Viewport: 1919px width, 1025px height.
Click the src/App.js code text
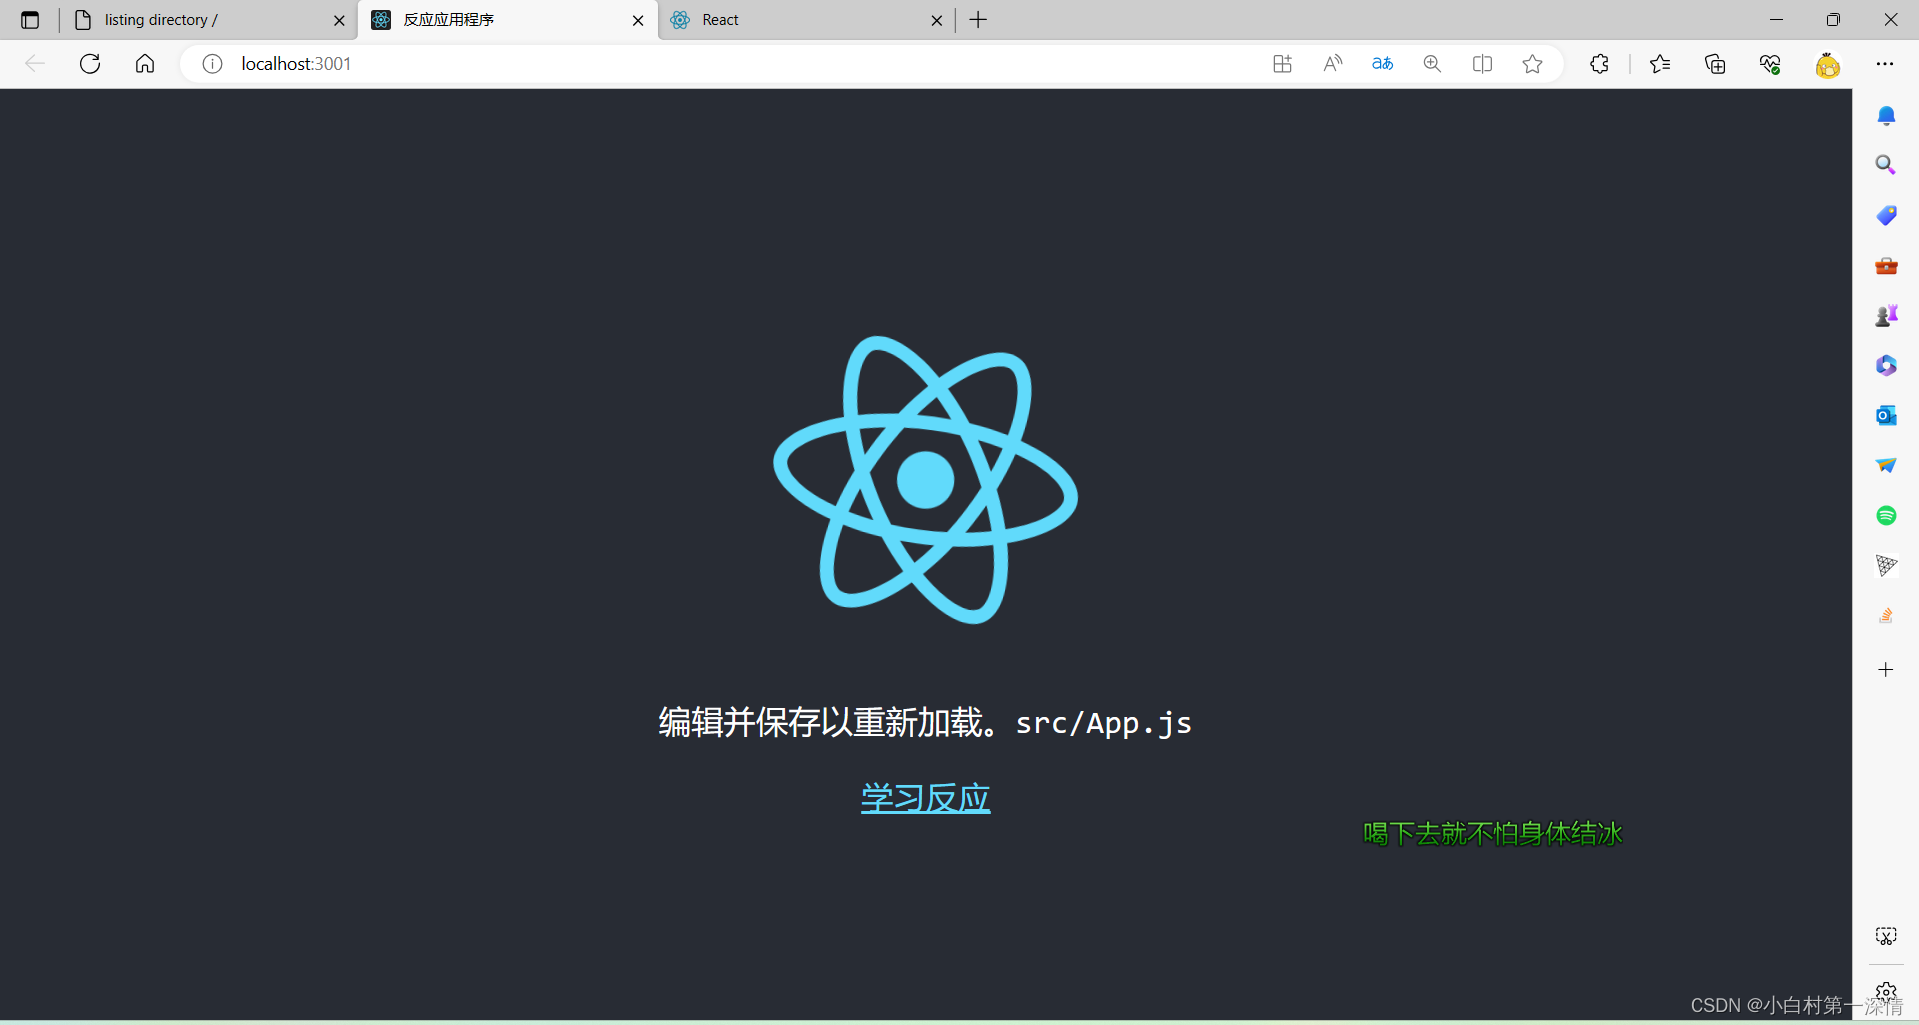[x=1103, y=723]
